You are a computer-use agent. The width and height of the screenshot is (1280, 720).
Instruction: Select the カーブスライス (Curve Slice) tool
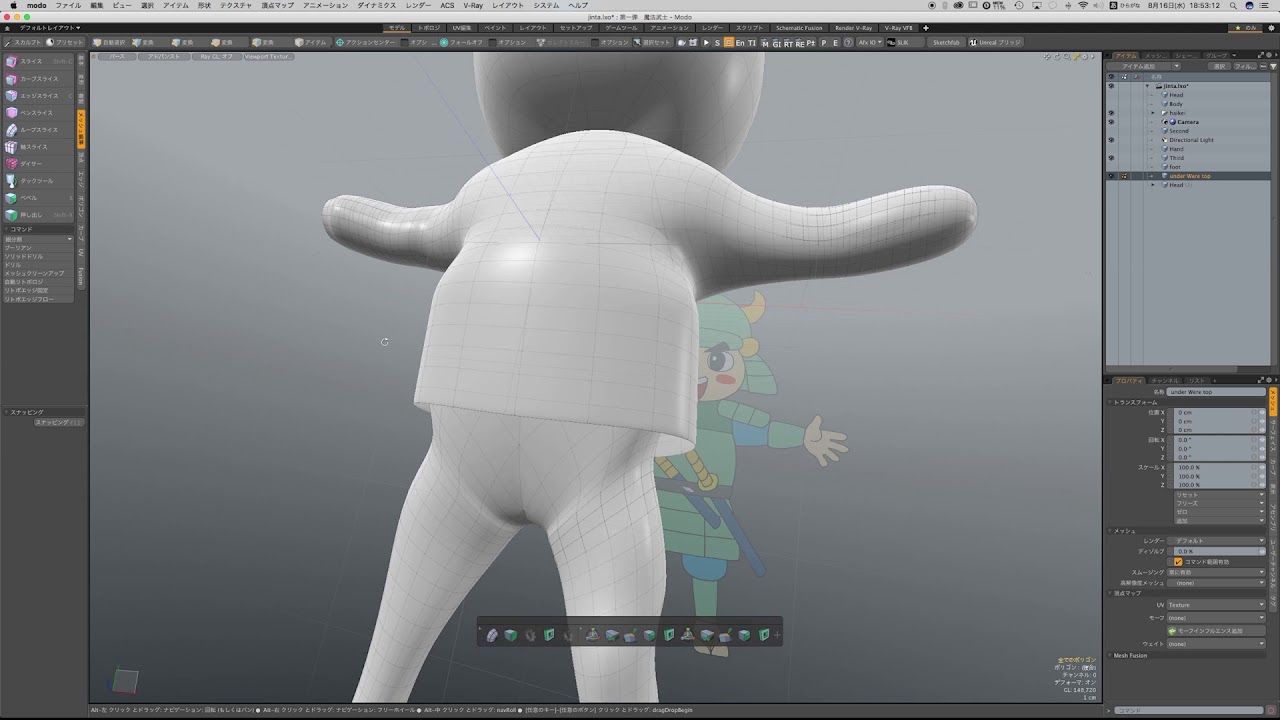[x=39, y=79]
